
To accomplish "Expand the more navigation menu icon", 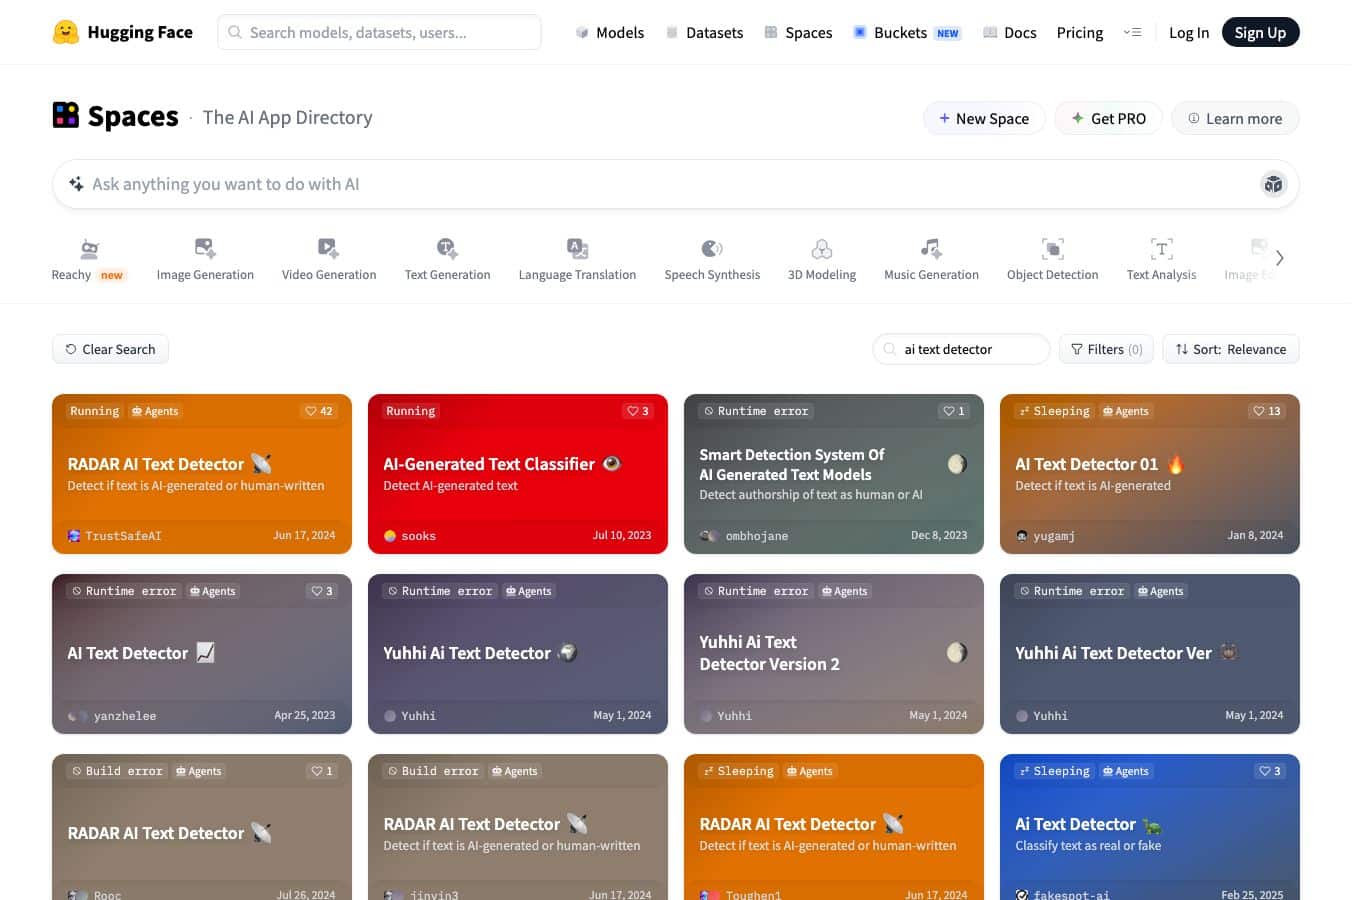I will tap(1132, 32).
